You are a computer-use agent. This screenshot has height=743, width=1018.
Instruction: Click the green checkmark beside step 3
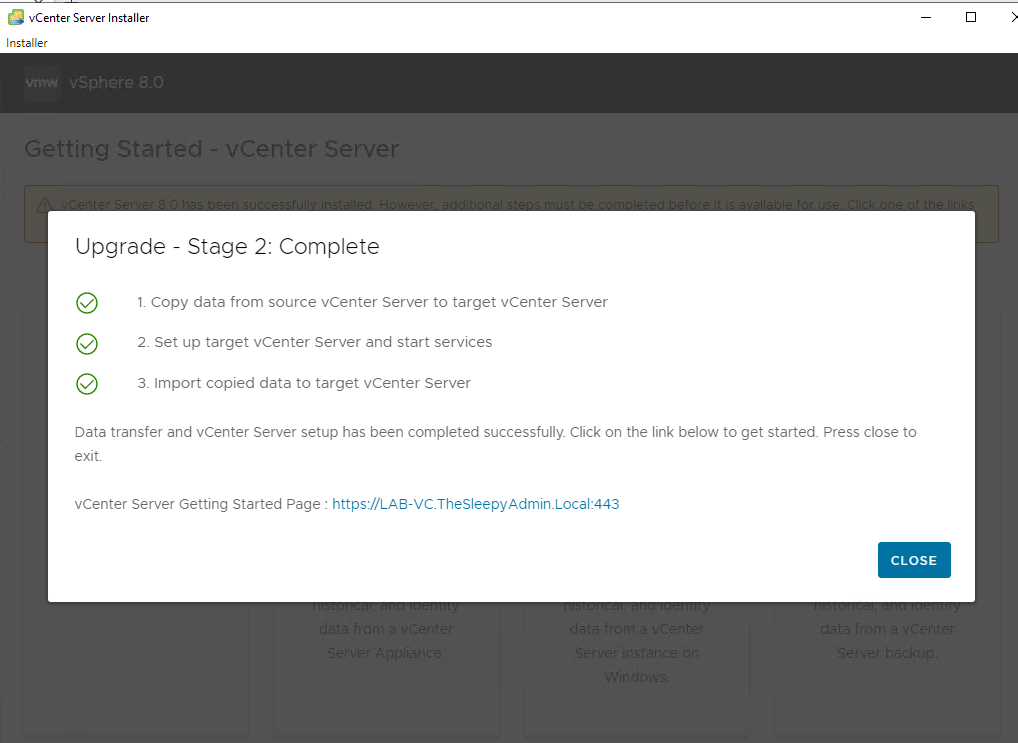coord(87,383)
